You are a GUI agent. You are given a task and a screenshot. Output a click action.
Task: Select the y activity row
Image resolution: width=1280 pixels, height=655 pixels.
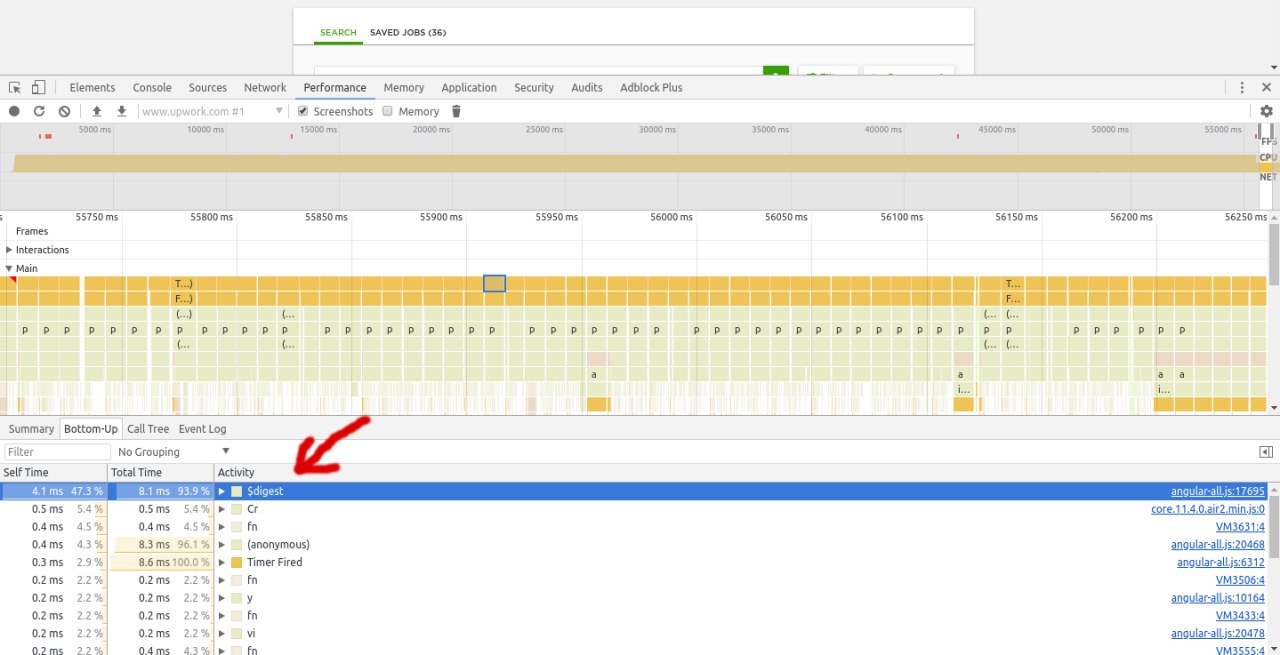click(632, 598)
